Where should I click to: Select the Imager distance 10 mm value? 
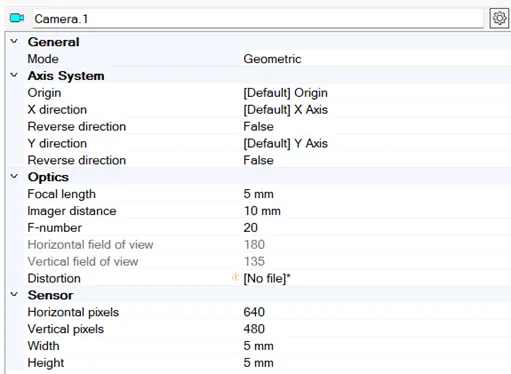[262, 211]
